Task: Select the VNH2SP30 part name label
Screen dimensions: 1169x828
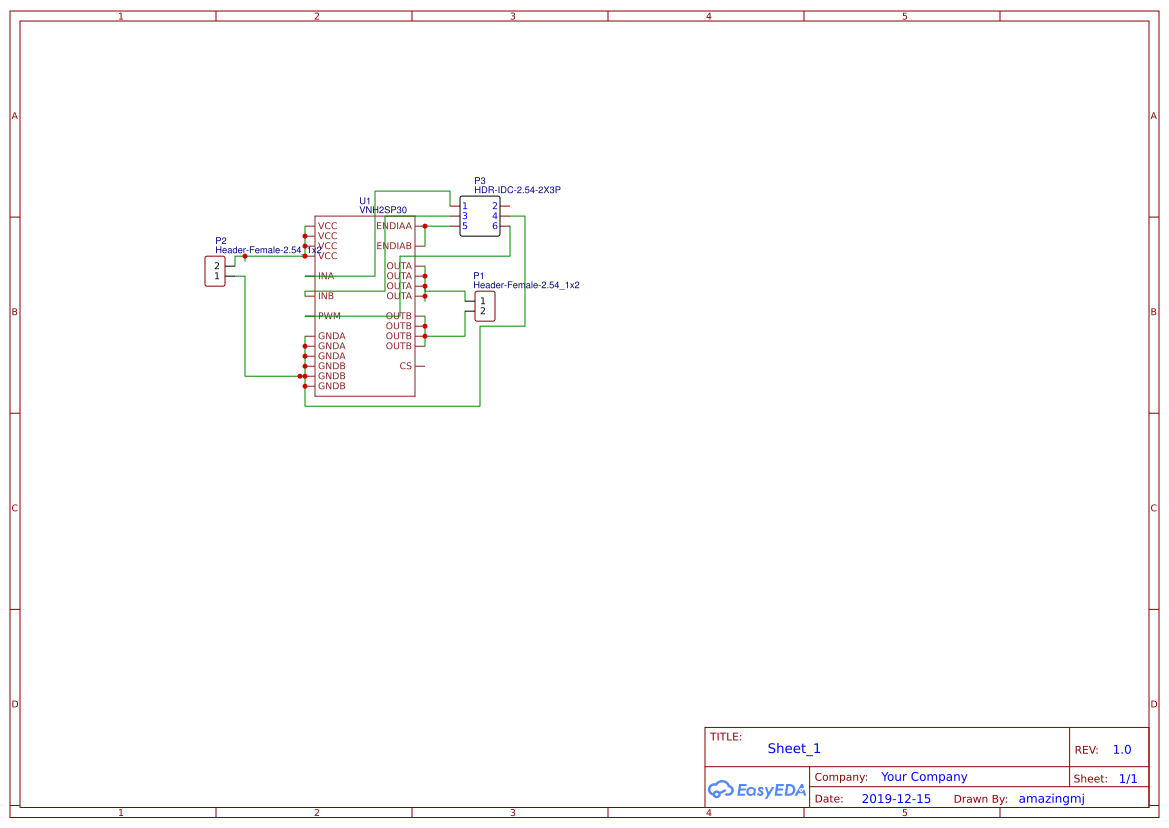Action: pos(383,210)
